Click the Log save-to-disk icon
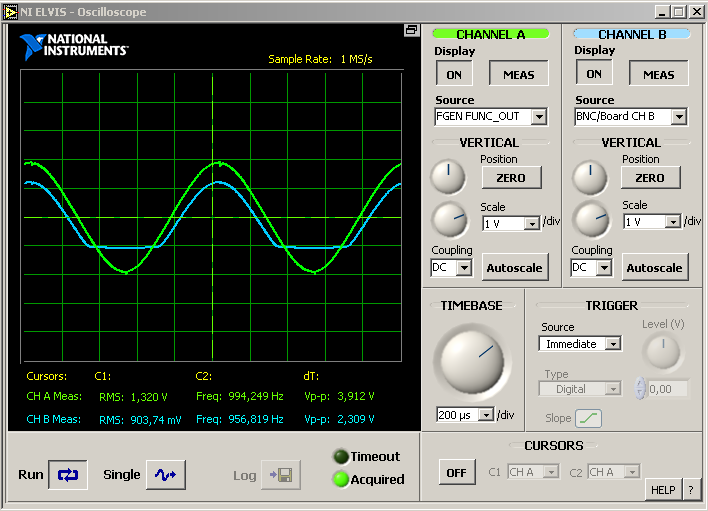708x511 pixels. tap(281, 474)
